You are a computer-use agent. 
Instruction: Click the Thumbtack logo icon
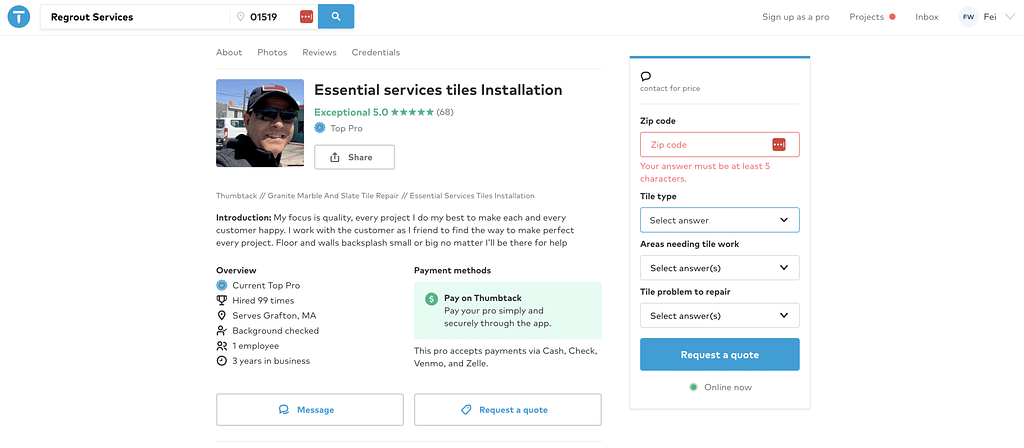click(x=18, y=17)
